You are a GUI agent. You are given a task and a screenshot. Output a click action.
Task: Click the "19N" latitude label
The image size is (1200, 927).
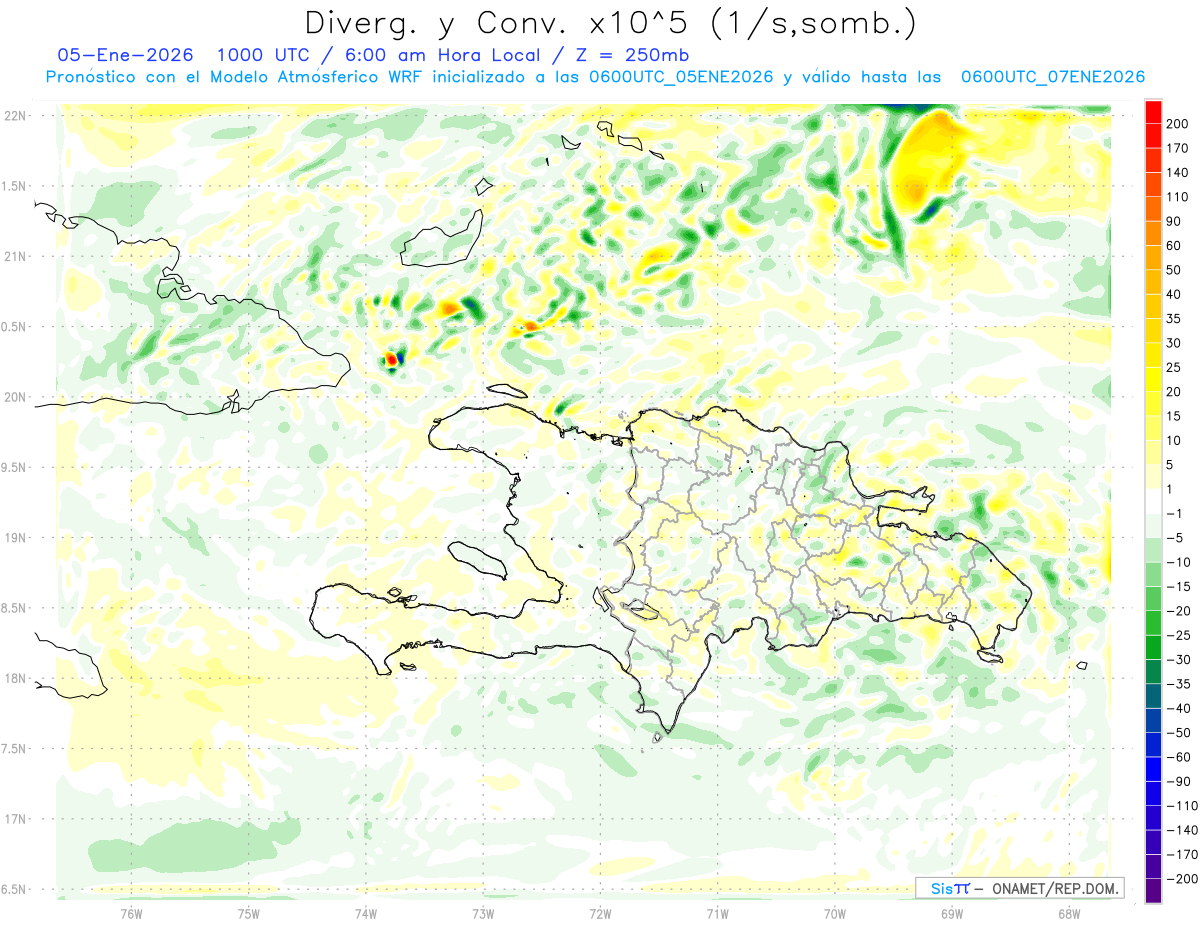click(15, 538)
